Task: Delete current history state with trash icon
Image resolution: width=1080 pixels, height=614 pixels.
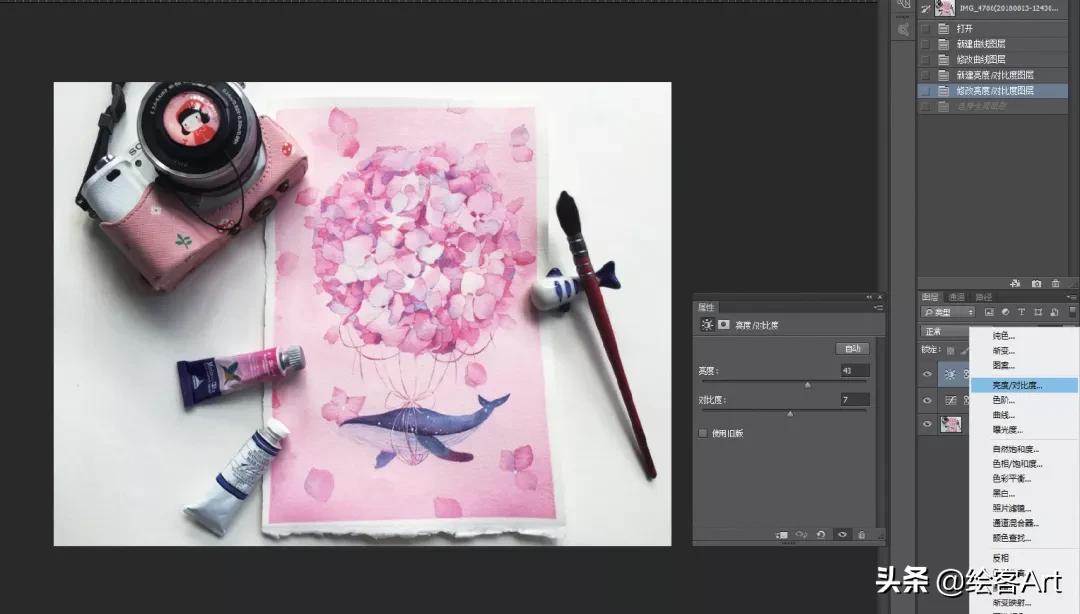Action: point(1055,283)
